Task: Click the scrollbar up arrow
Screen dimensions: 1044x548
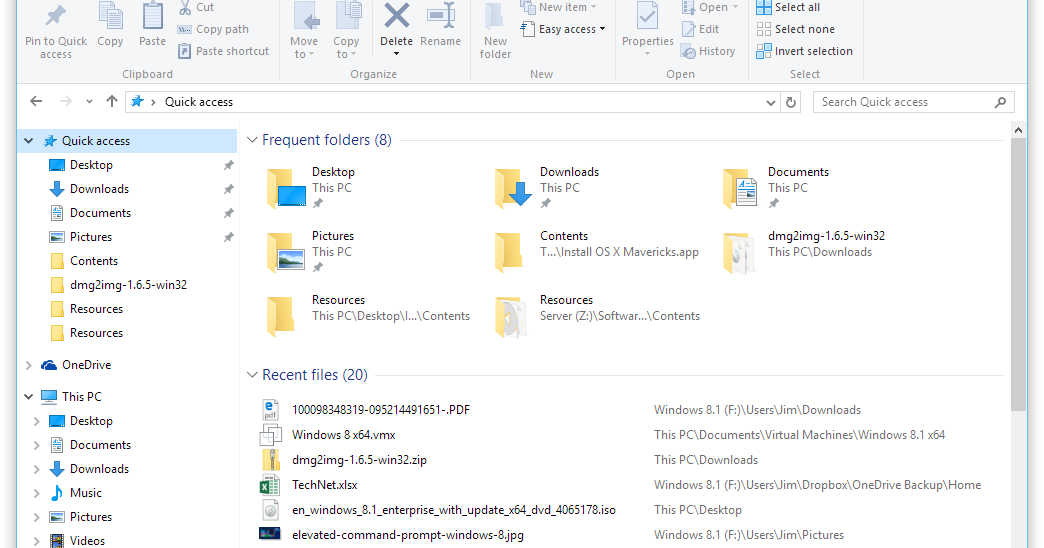Action: tap(1018, 130)
